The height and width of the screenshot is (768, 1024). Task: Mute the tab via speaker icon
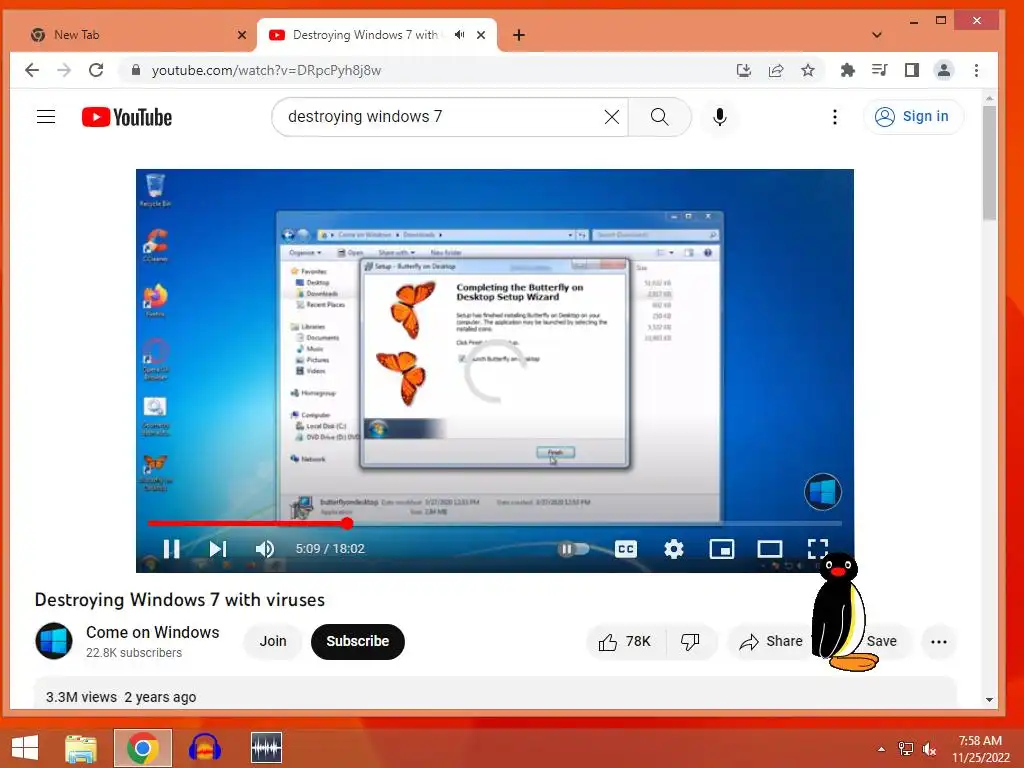pyautogui.click(x=460, y=35)
